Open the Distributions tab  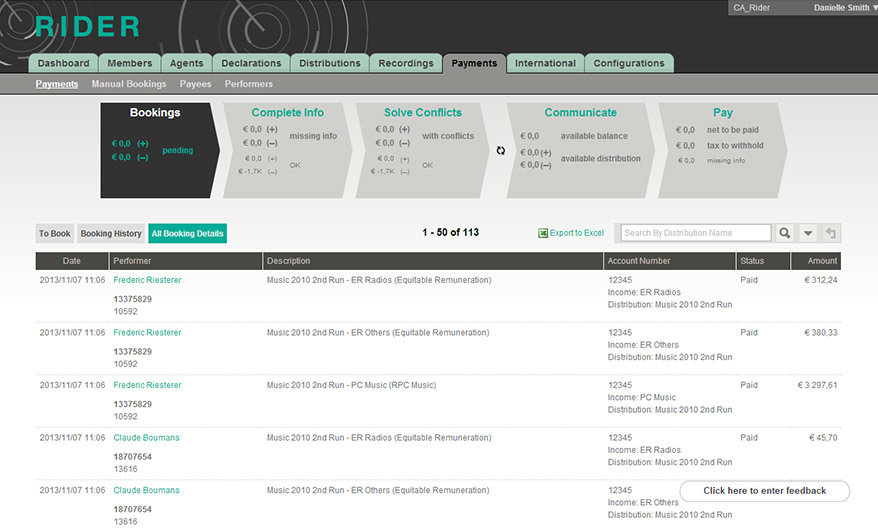click(x=329, y=63)
